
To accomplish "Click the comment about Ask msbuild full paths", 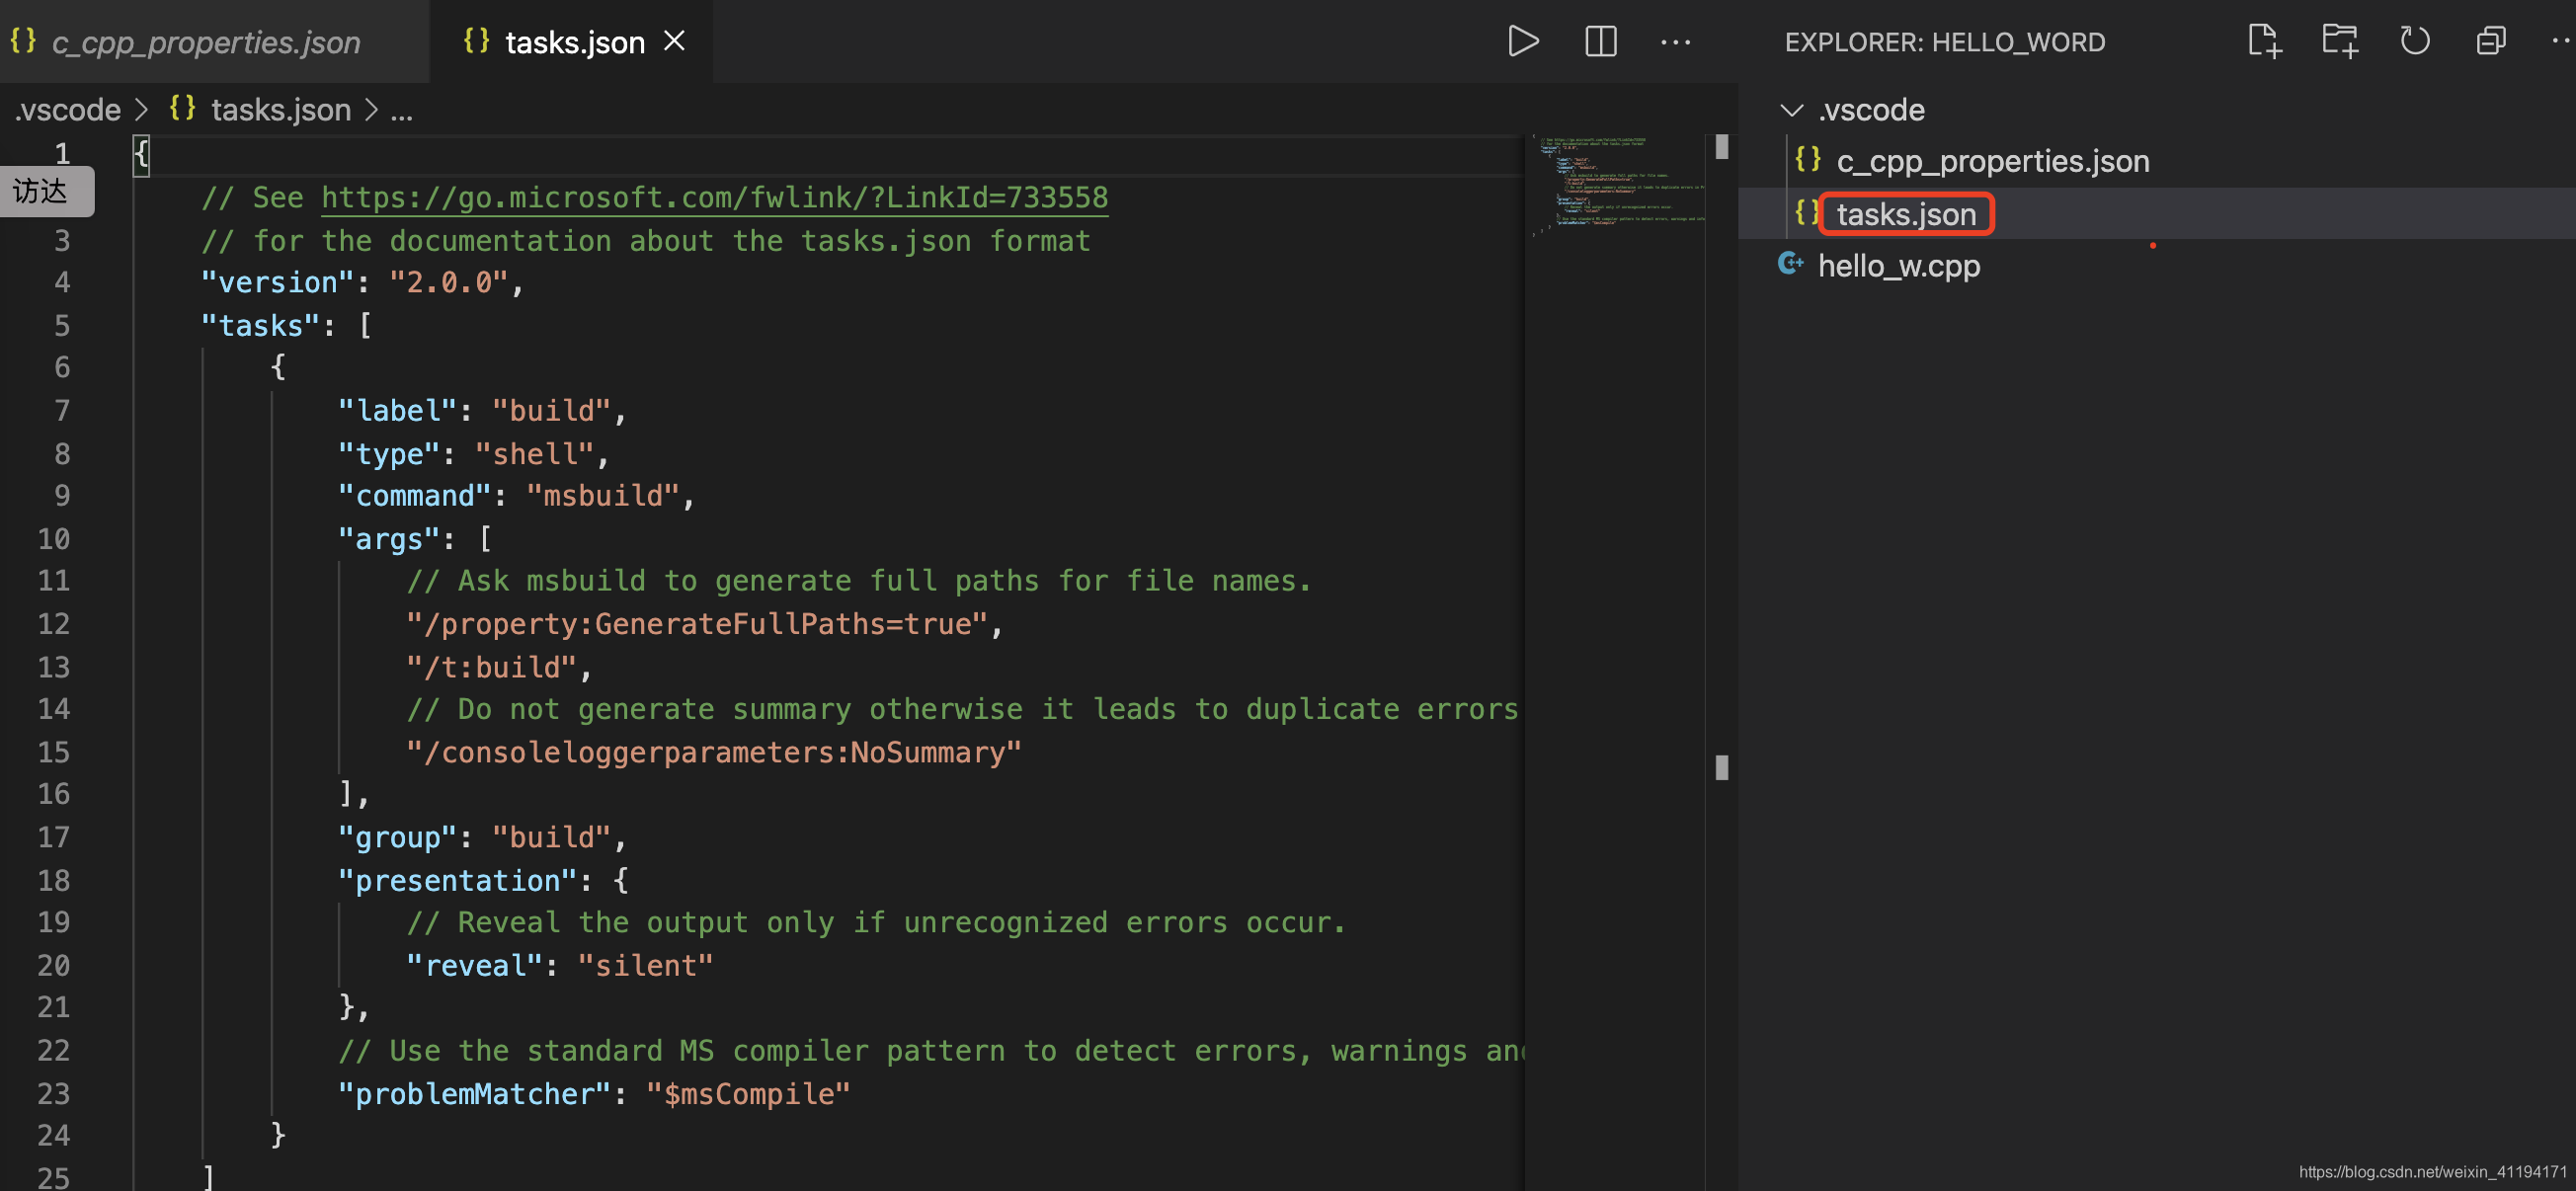I will [x=858, y=581].
